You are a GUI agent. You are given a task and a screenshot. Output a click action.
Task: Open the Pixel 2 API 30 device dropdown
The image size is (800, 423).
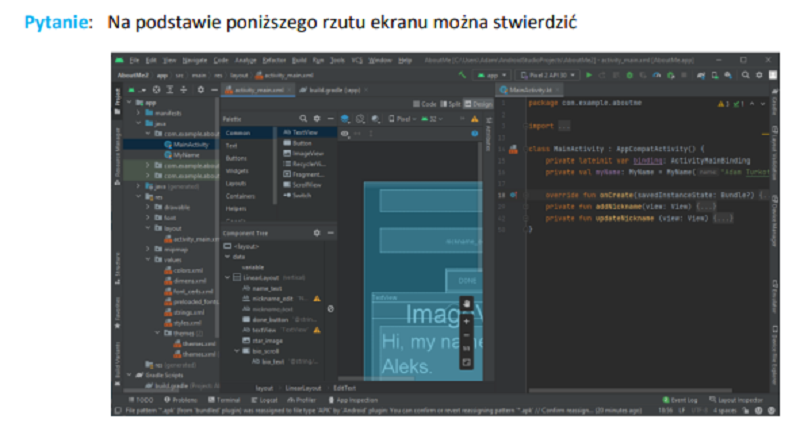tap(547, 75)
